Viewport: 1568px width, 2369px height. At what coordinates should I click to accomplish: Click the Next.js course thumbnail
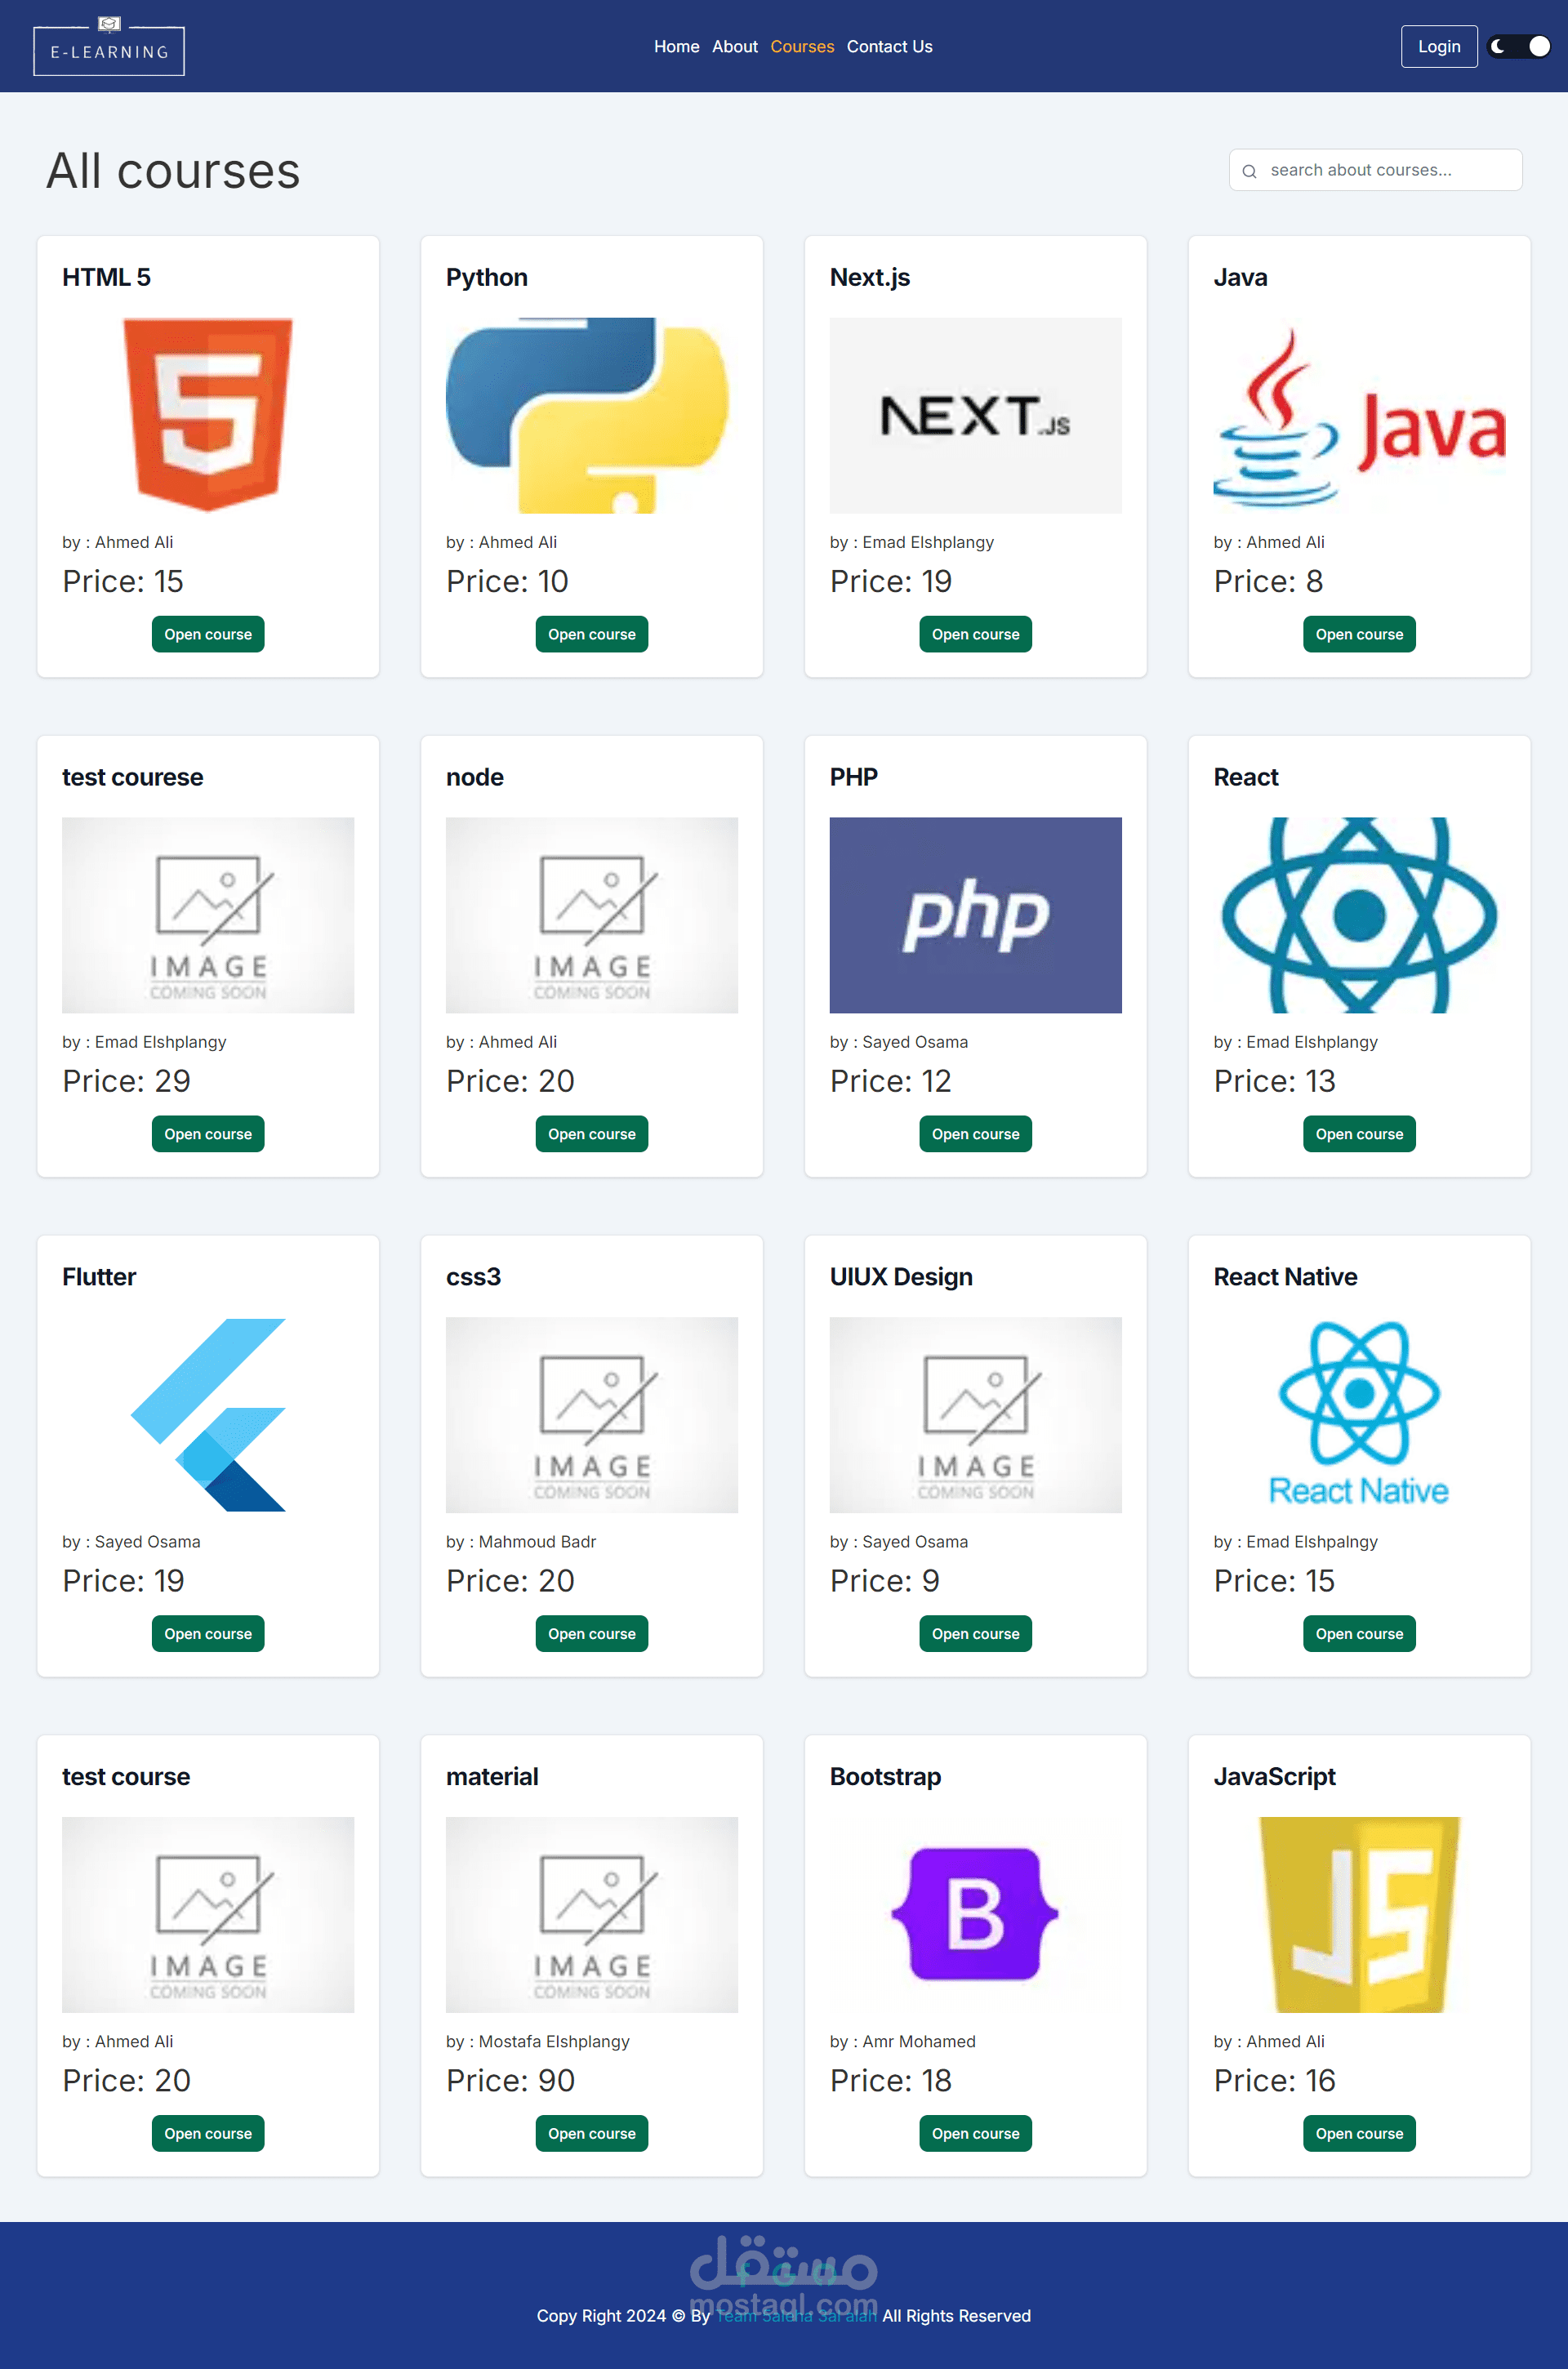pos(974,415)
